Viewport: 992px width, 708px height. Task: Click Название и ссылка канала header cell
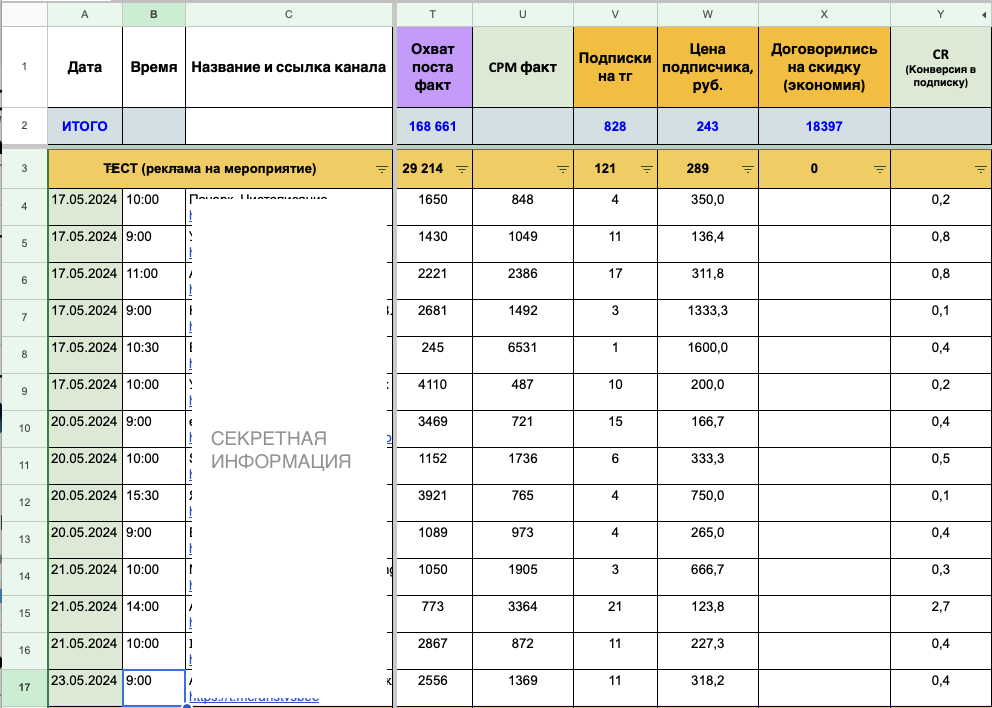288,66
